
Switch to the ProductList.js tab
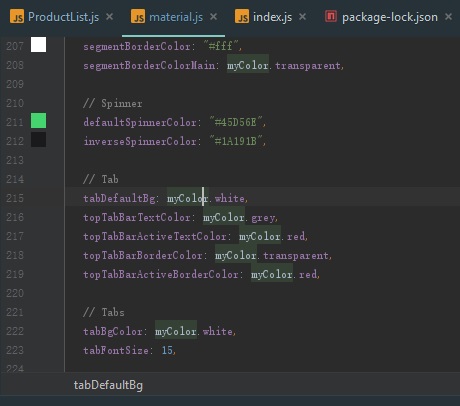[63, 17]
